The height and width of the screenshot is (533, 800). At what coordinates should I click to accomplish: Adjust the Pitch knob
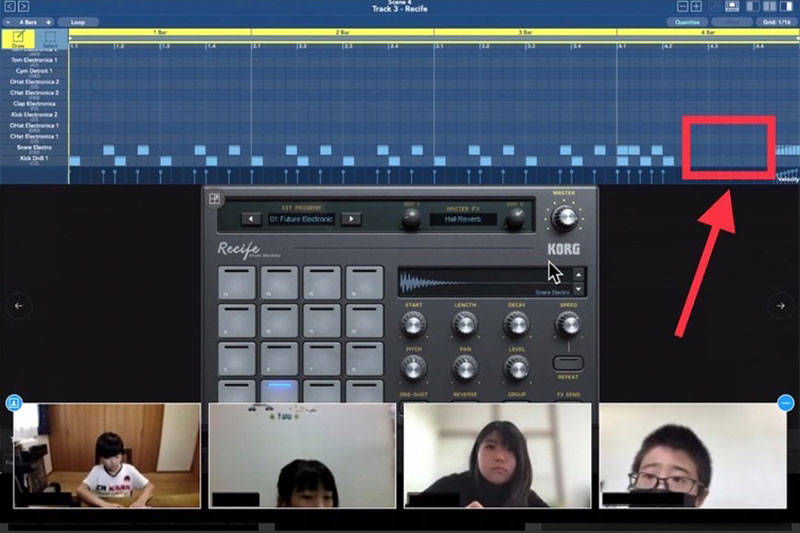(413, 368)
